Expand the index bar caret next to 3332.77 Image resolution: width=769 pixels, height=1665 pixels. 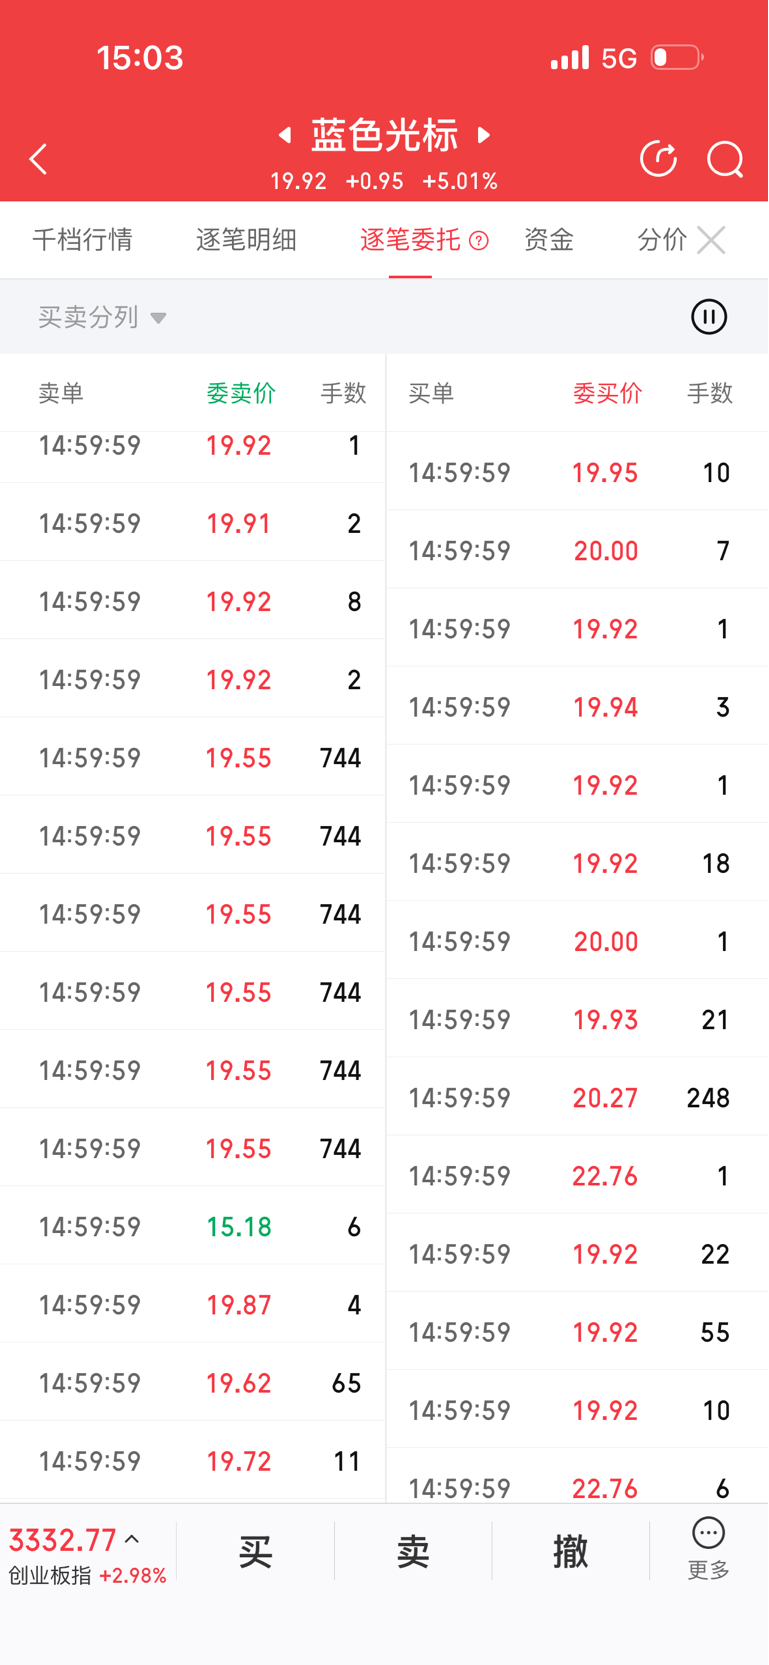132,1540
